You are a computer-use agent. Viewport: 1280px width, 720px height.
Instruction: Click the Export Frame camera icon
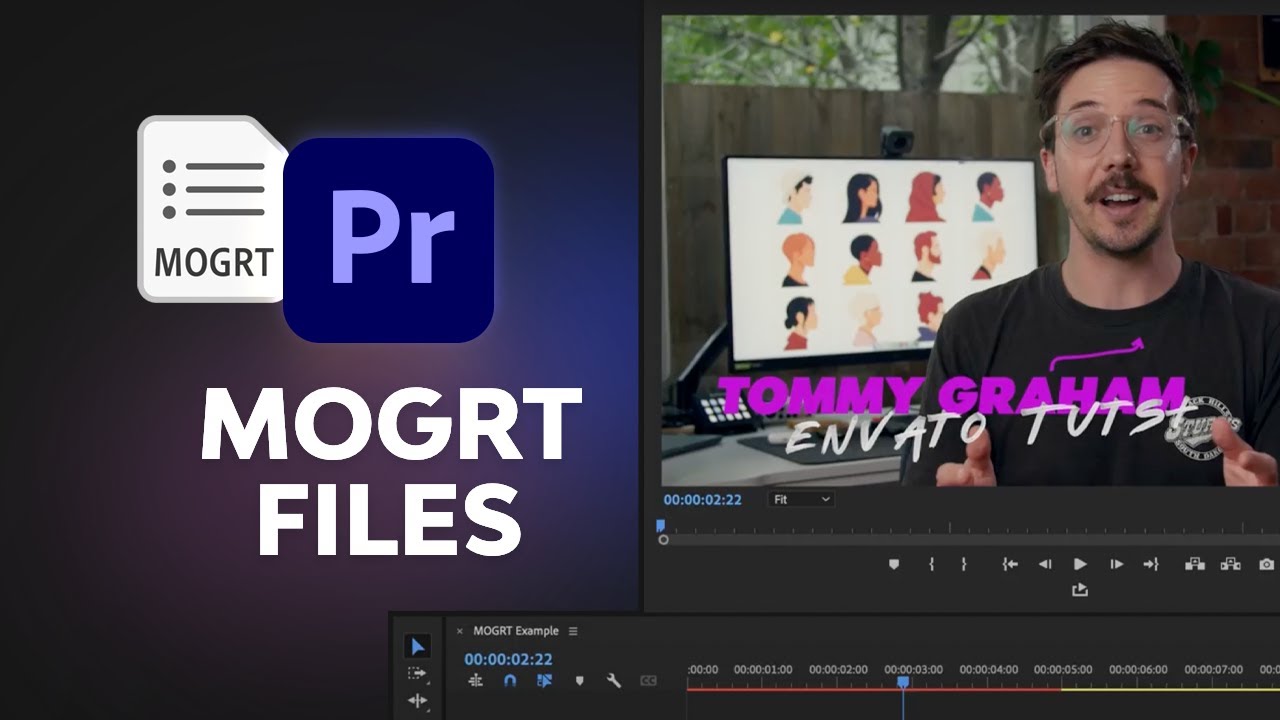[1267, 564]
